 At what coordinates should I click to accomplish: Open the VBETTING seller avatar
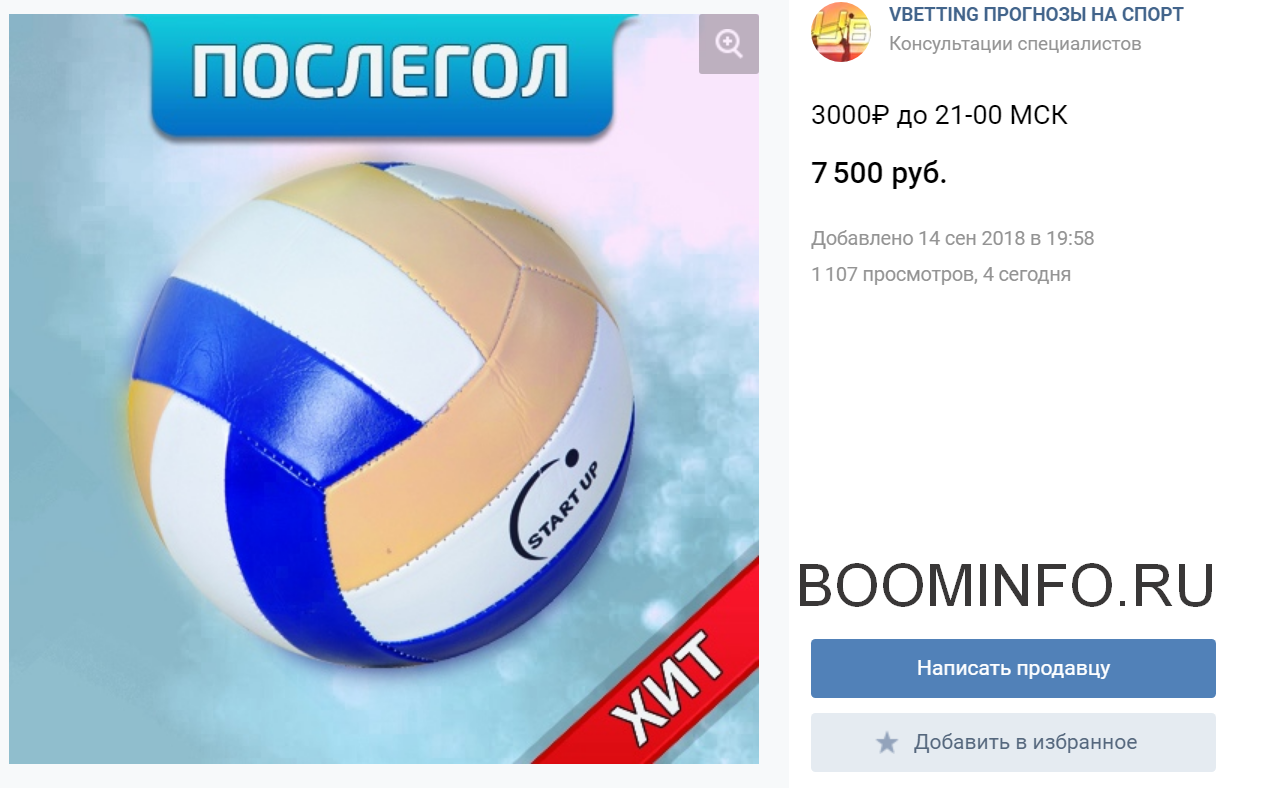click(x=841, y=31)
